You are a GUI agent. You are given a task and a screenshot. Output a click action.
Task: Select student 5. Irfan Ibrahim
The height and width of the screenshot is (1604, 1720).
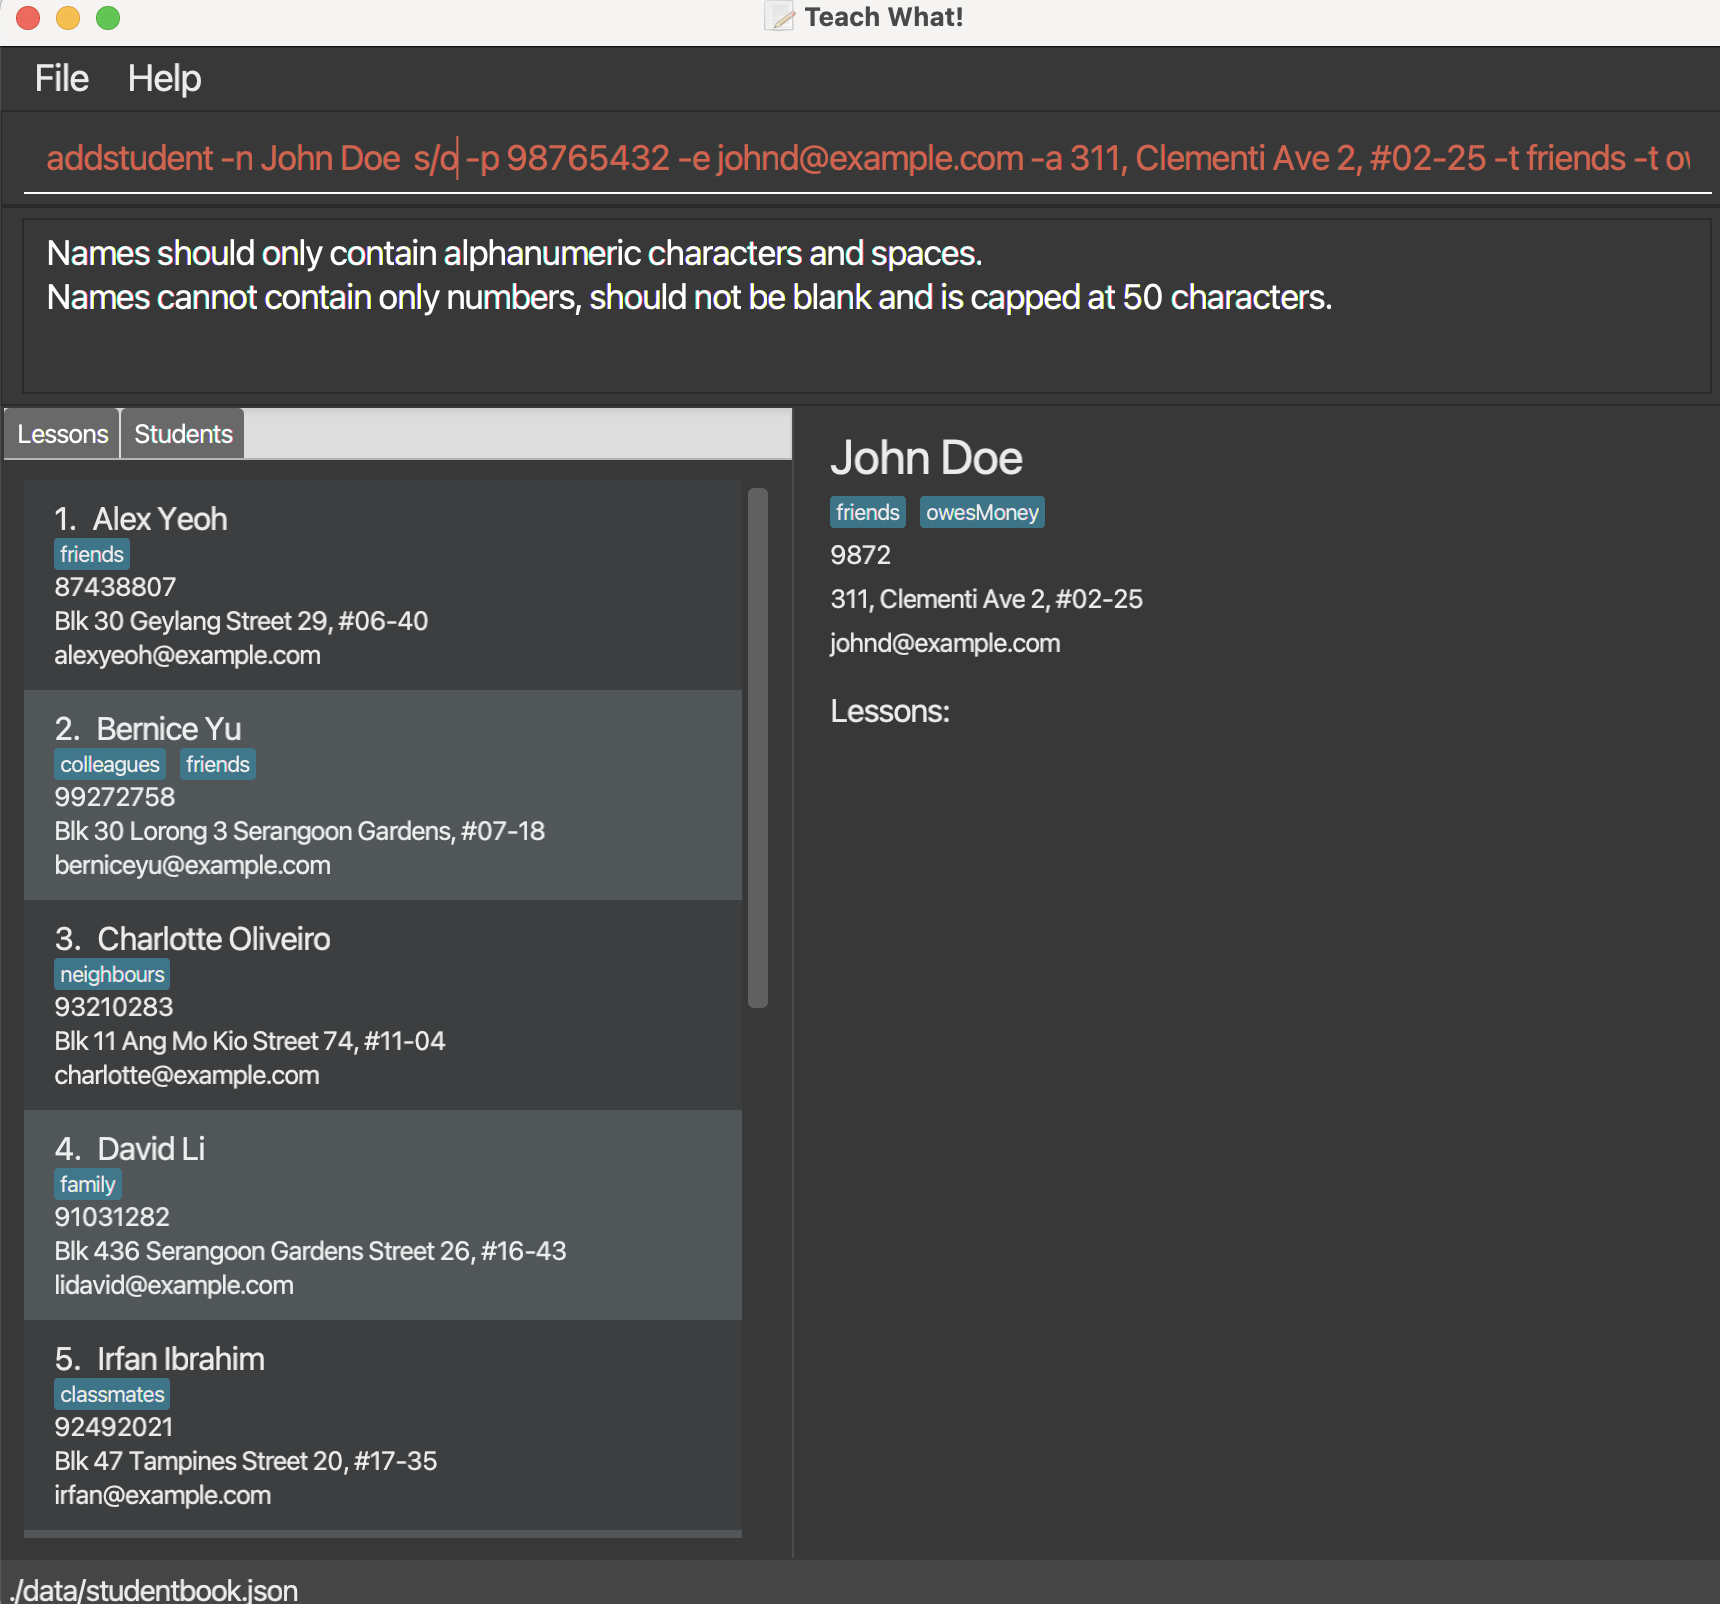(383, 1425)
